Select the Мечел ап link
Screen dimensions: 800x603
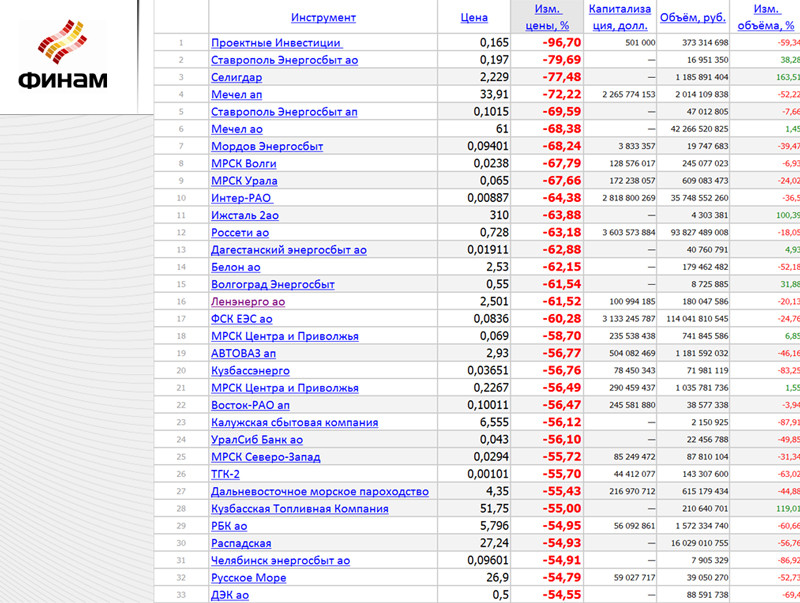tap(239, 95)
